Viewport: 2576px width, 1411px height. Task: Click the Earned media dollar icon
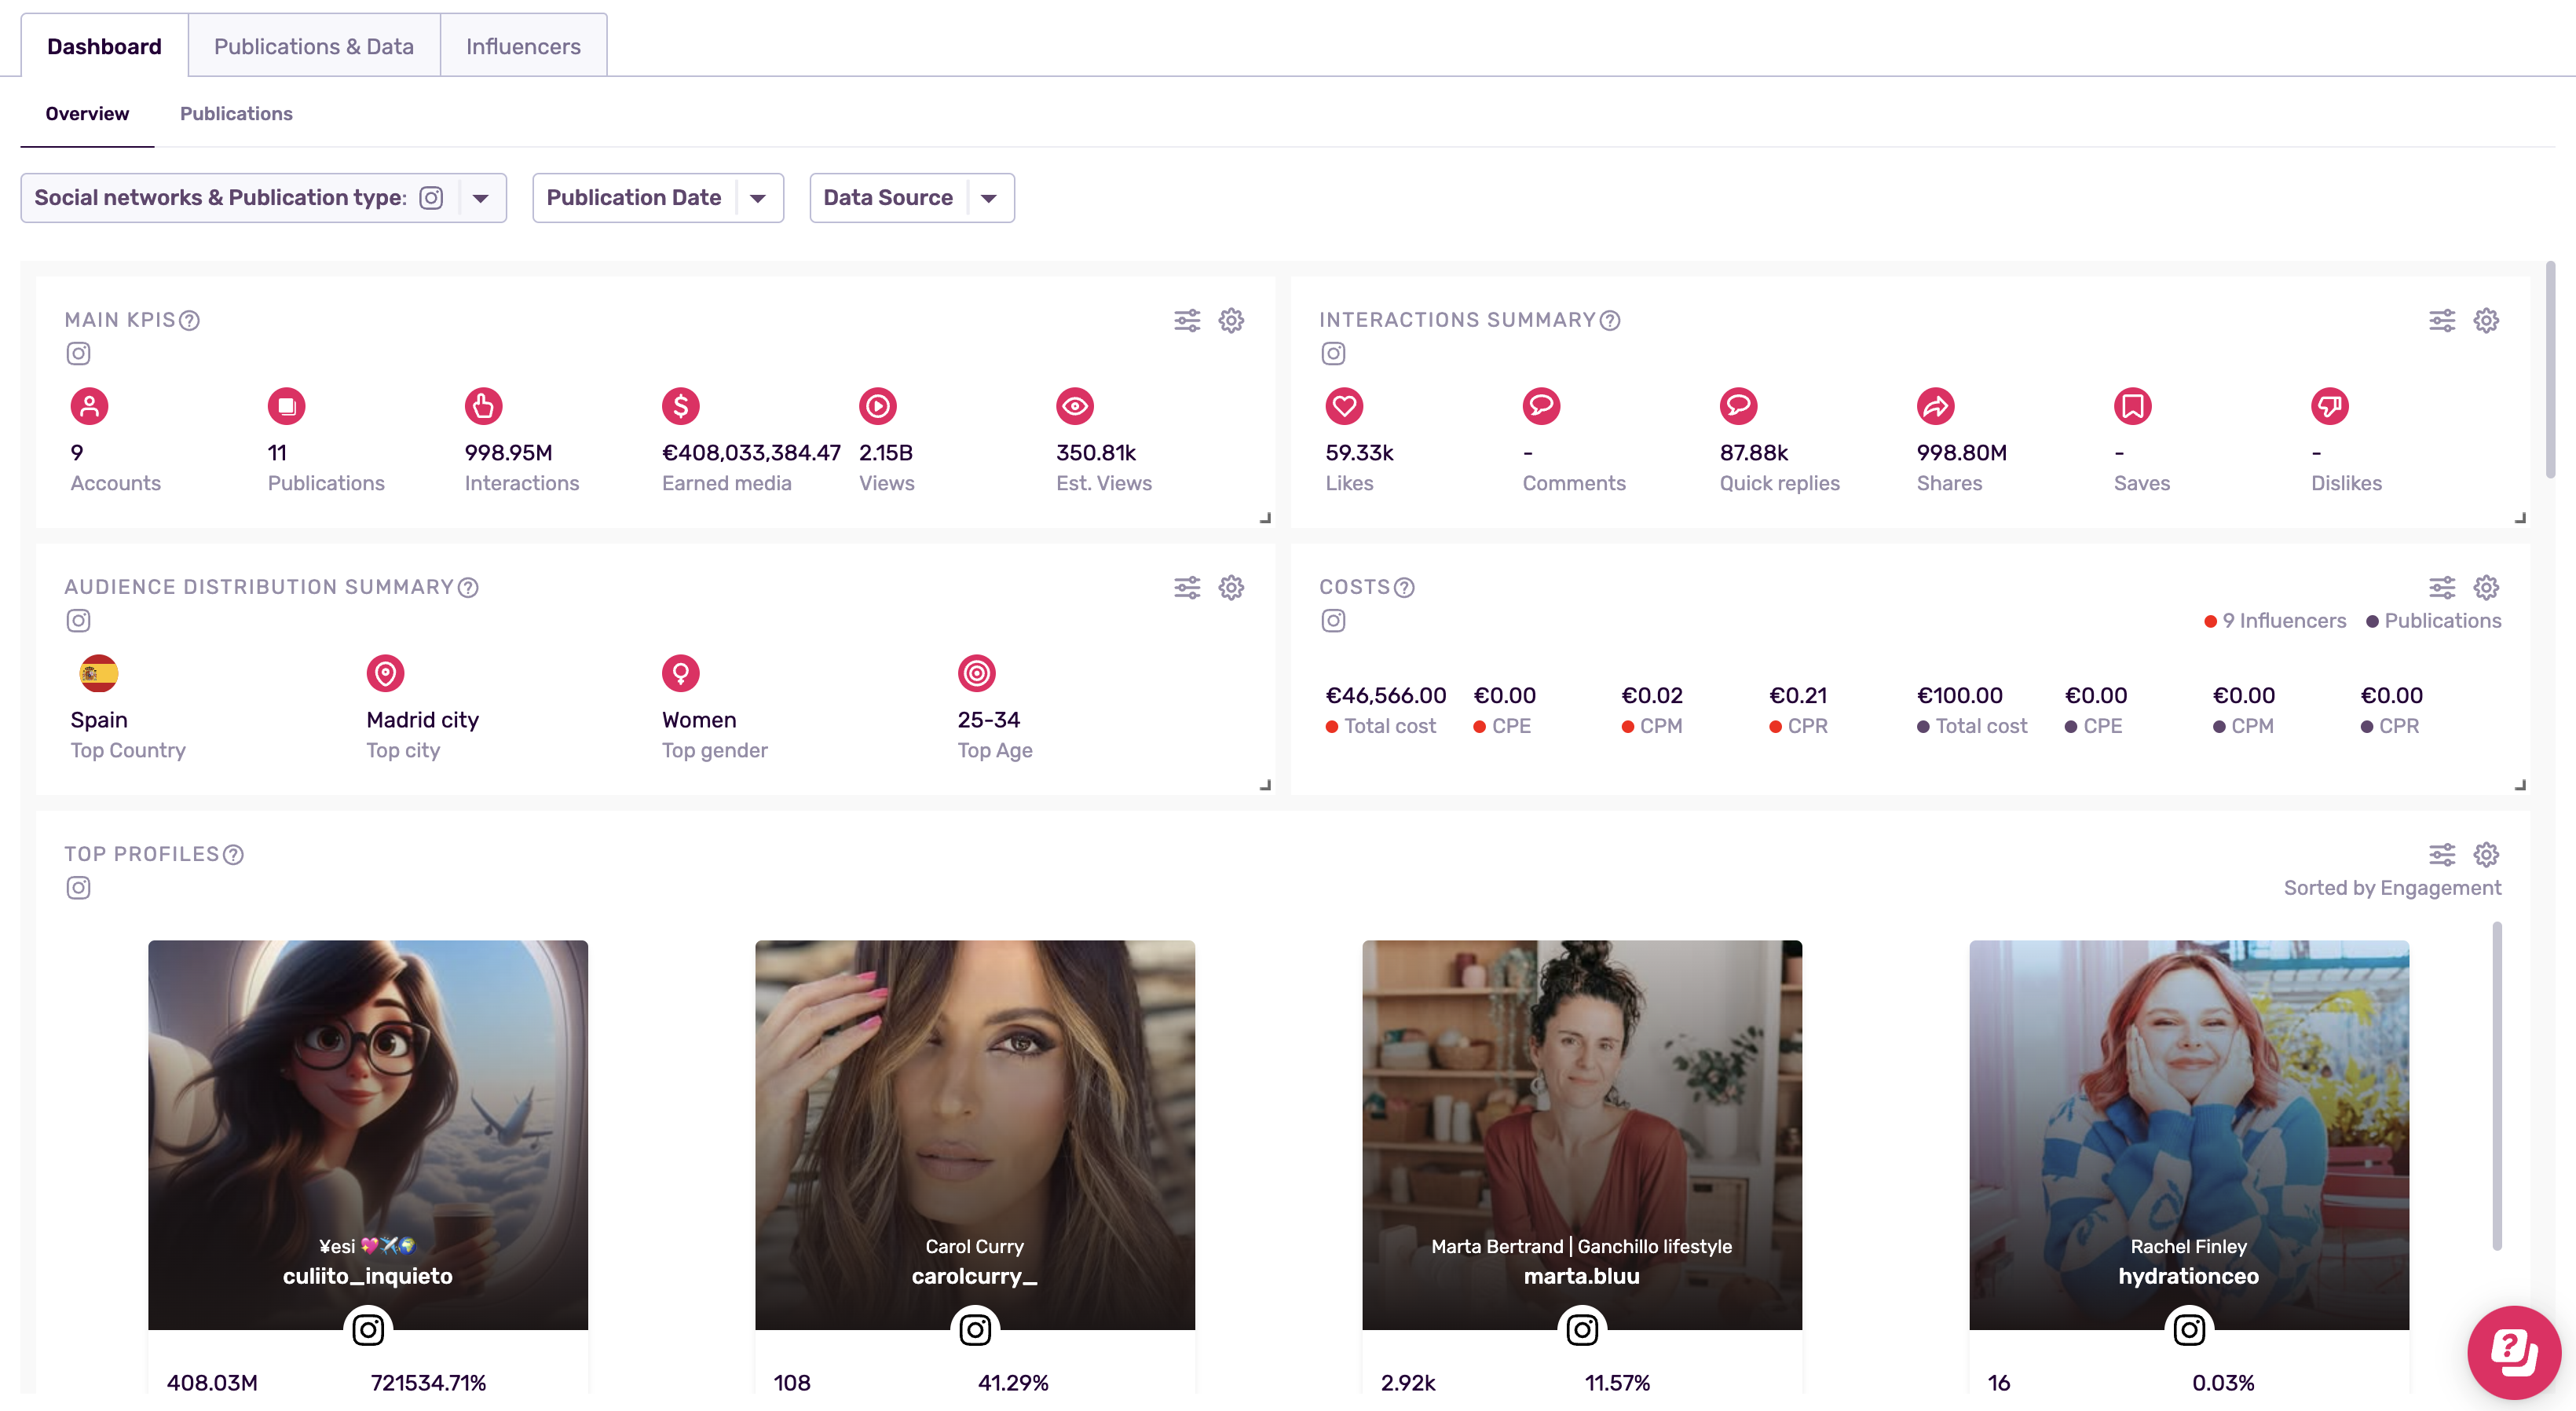679,406
